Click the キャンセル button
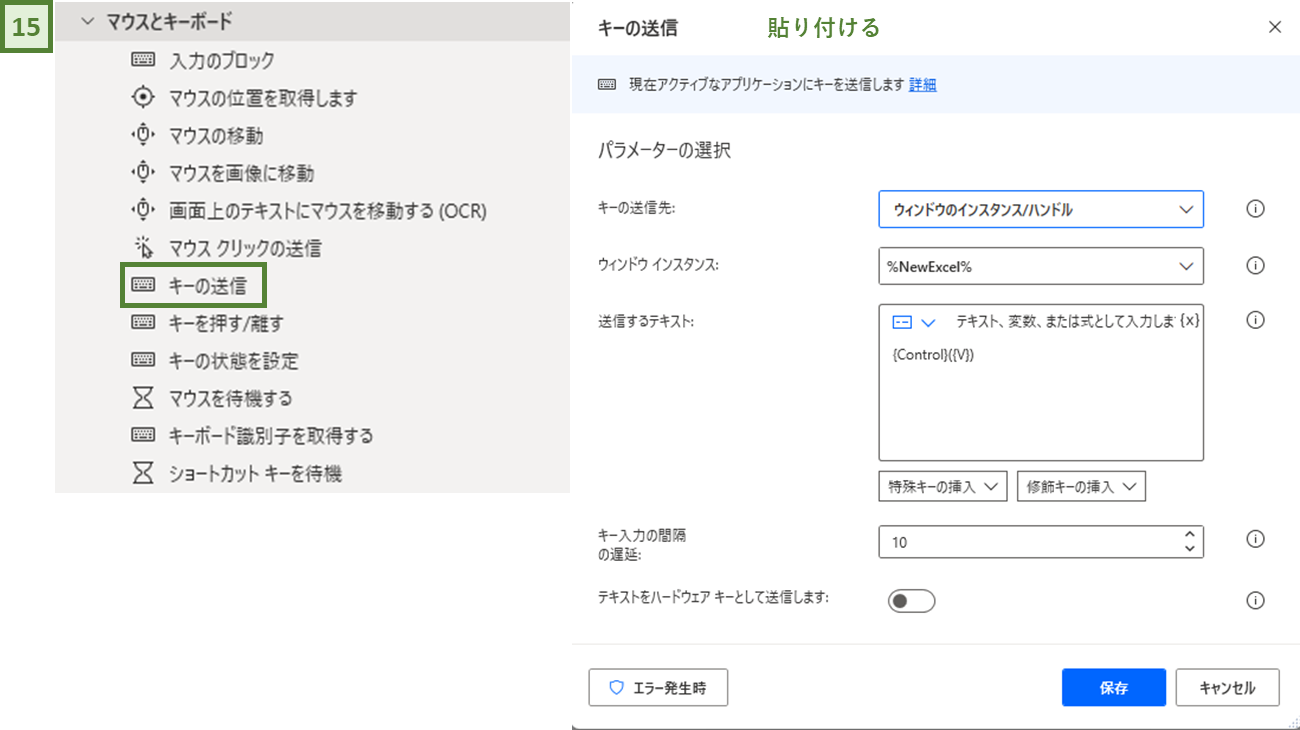 click(1227, 688)
